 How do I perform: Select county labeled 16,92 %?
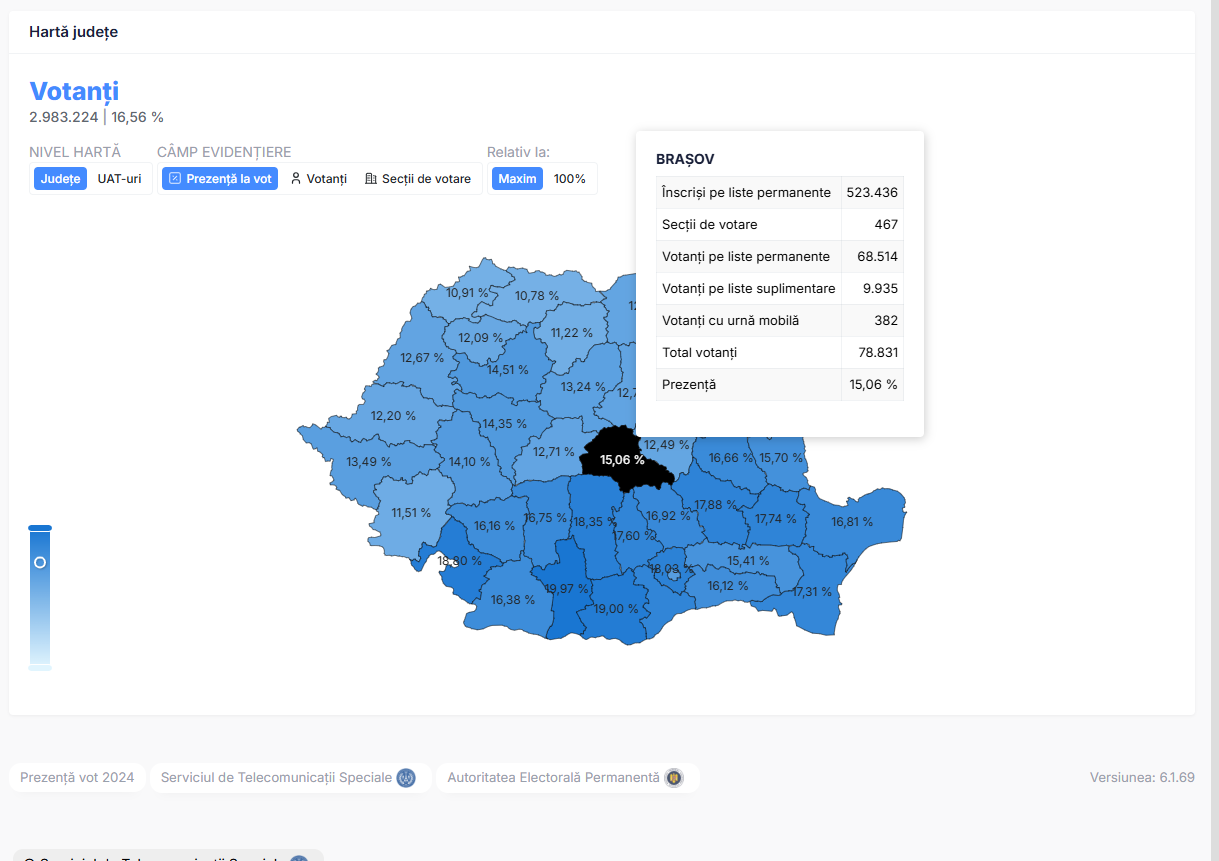tap(668, 515)
